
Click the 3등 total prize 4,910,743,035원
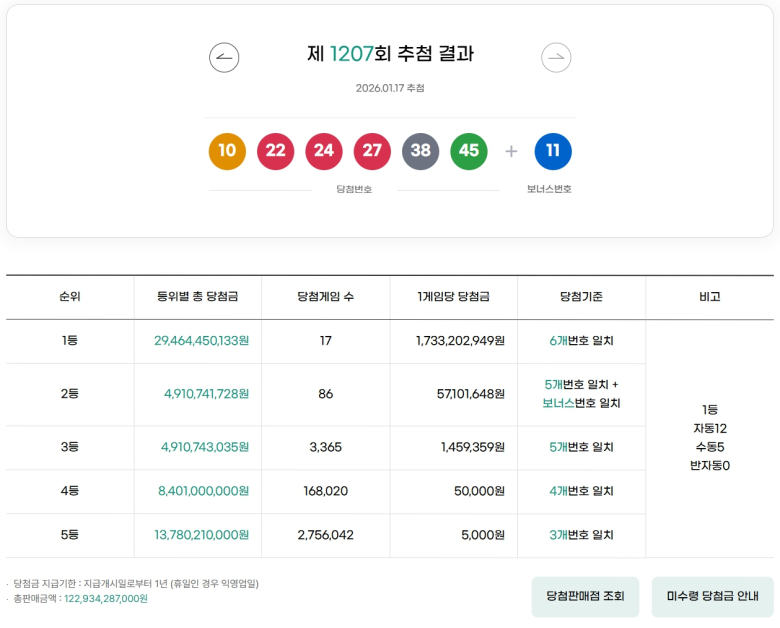click(205, 447)
